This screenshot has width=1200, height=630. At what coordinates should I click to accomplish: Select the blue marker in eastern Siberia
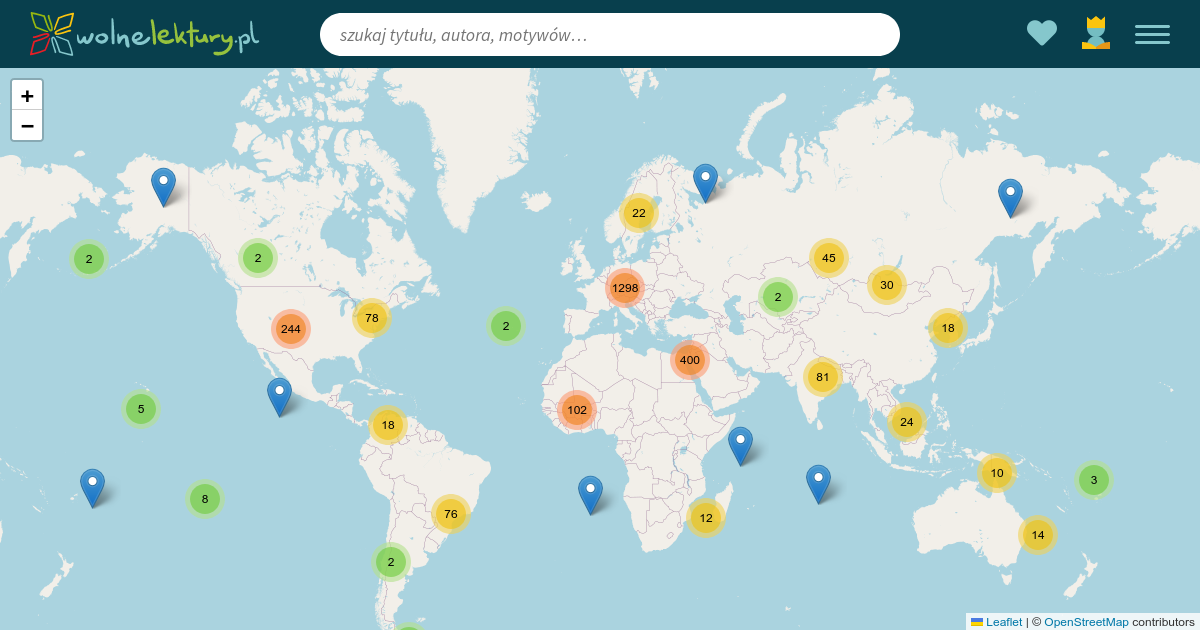coord(1010,196)
